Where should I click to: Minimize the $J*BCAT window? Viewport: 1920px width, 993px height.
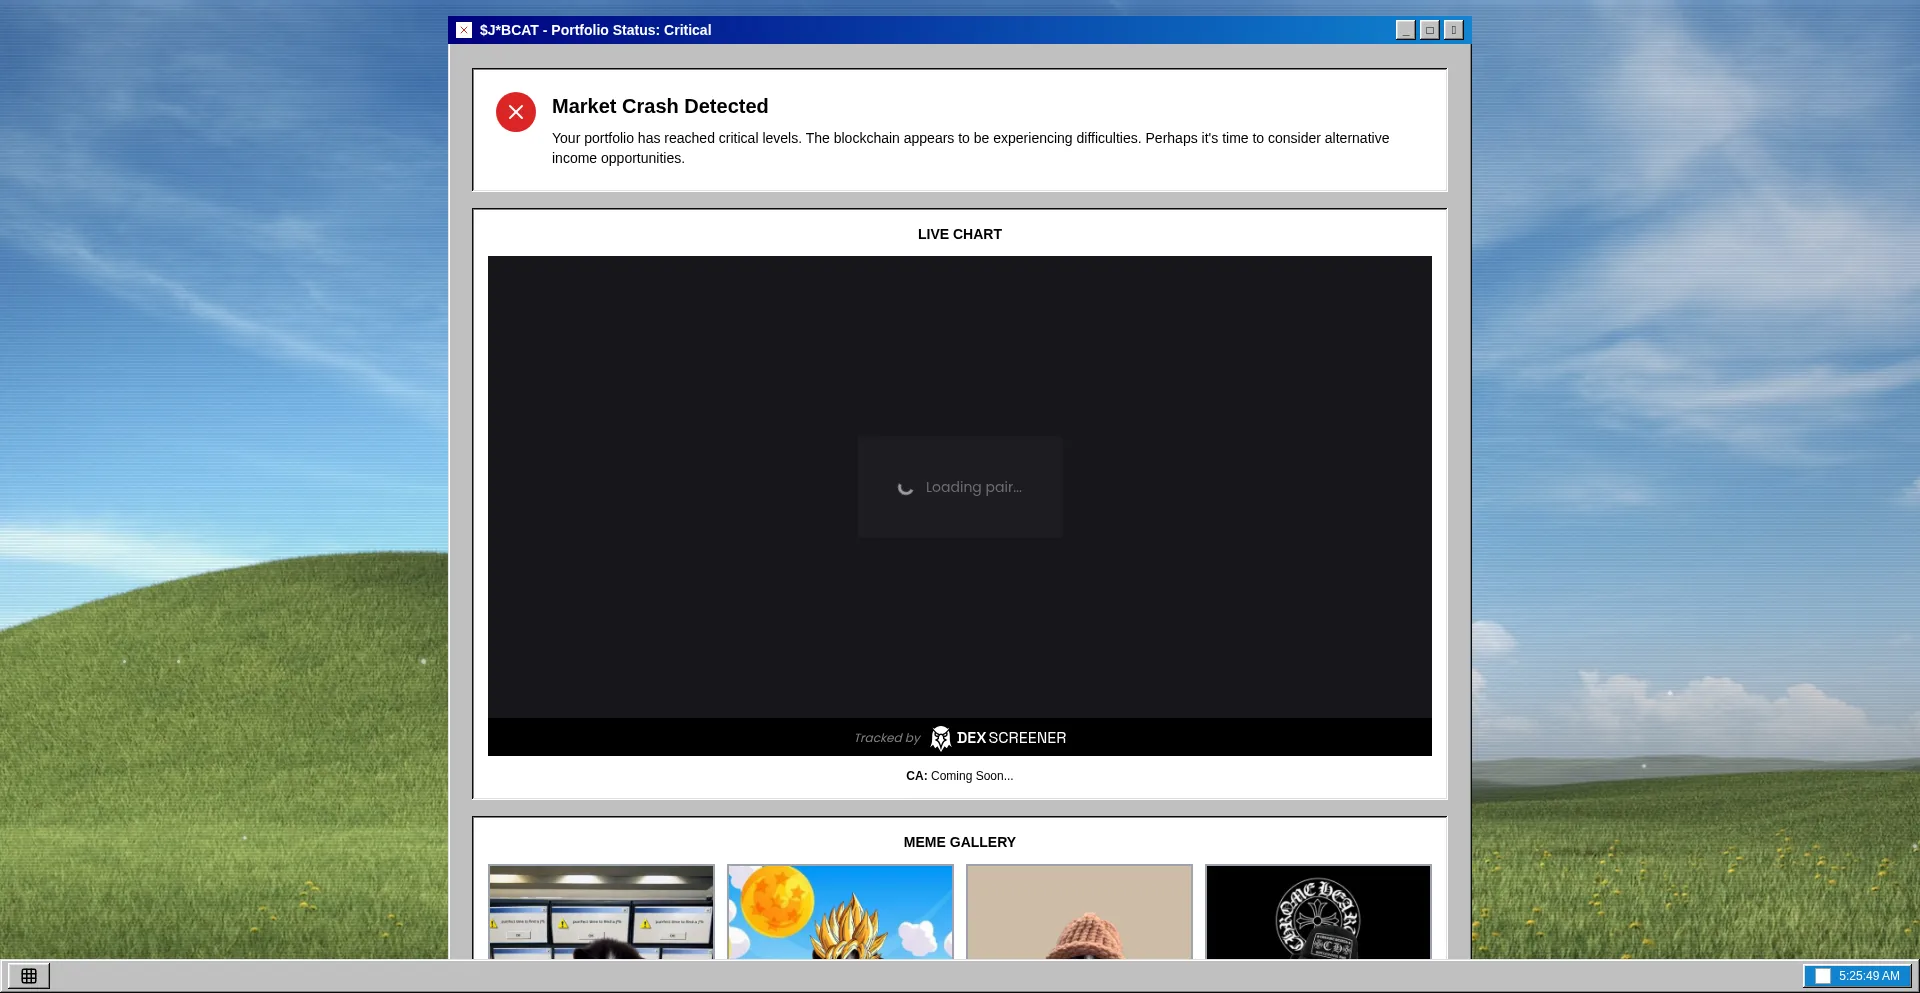coord(1405,30)
